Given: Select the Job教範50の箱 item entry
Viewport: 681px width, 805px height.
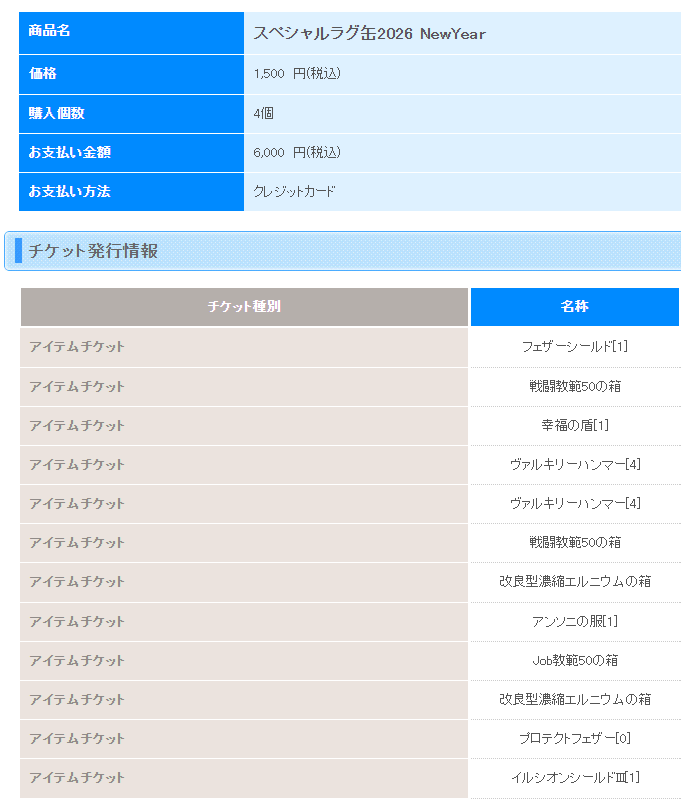Looking at the screenshot, I should (x=574, y=660).
